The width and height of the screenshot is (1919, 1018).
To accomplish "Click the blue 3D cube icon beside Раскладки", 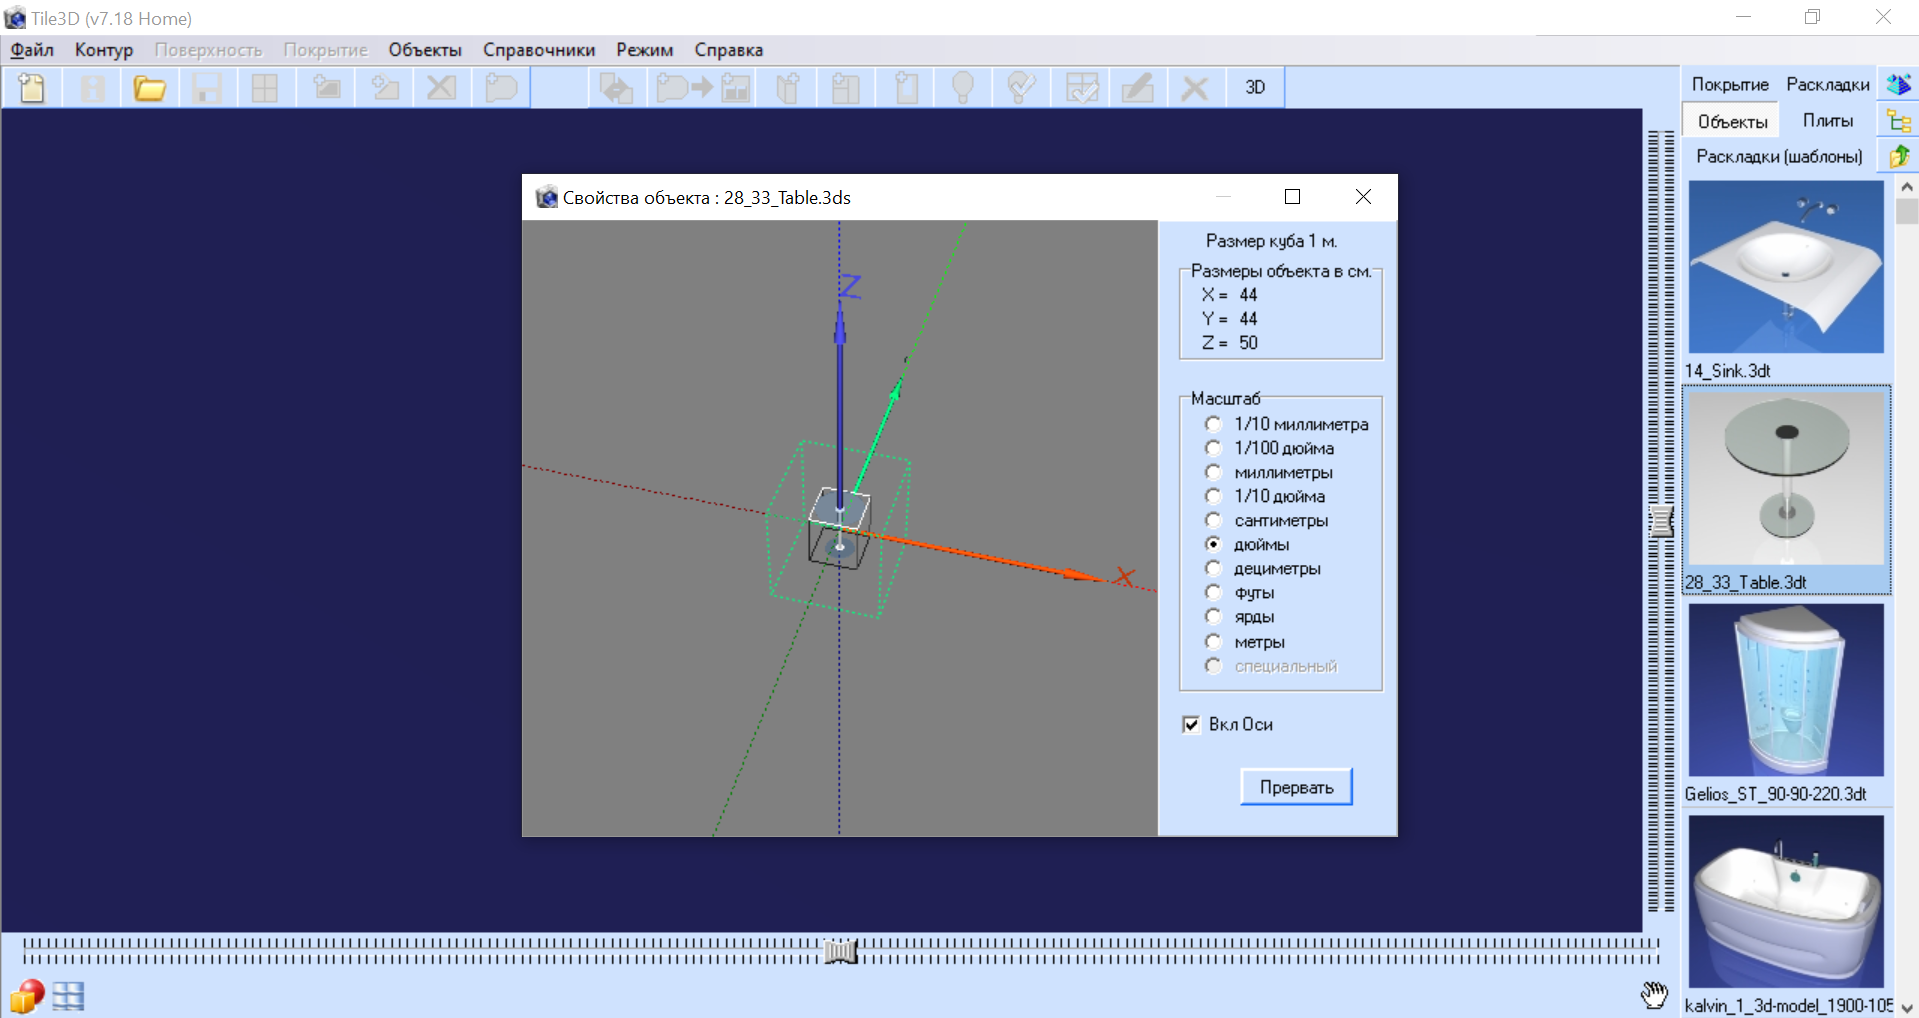I will 1898,84.
